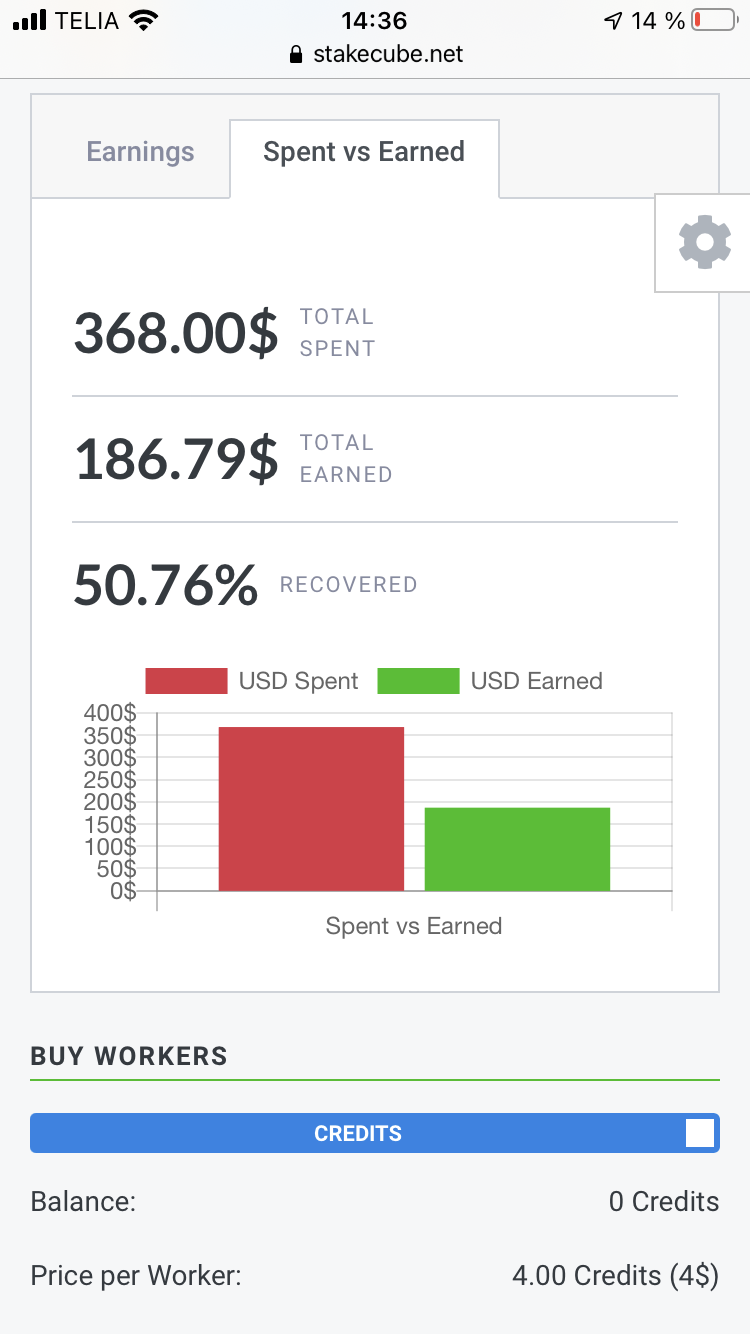The height and width of the screenshot is (1334, 750).
Task: Tap the USD Earned legend label
Action: [537, 681]
